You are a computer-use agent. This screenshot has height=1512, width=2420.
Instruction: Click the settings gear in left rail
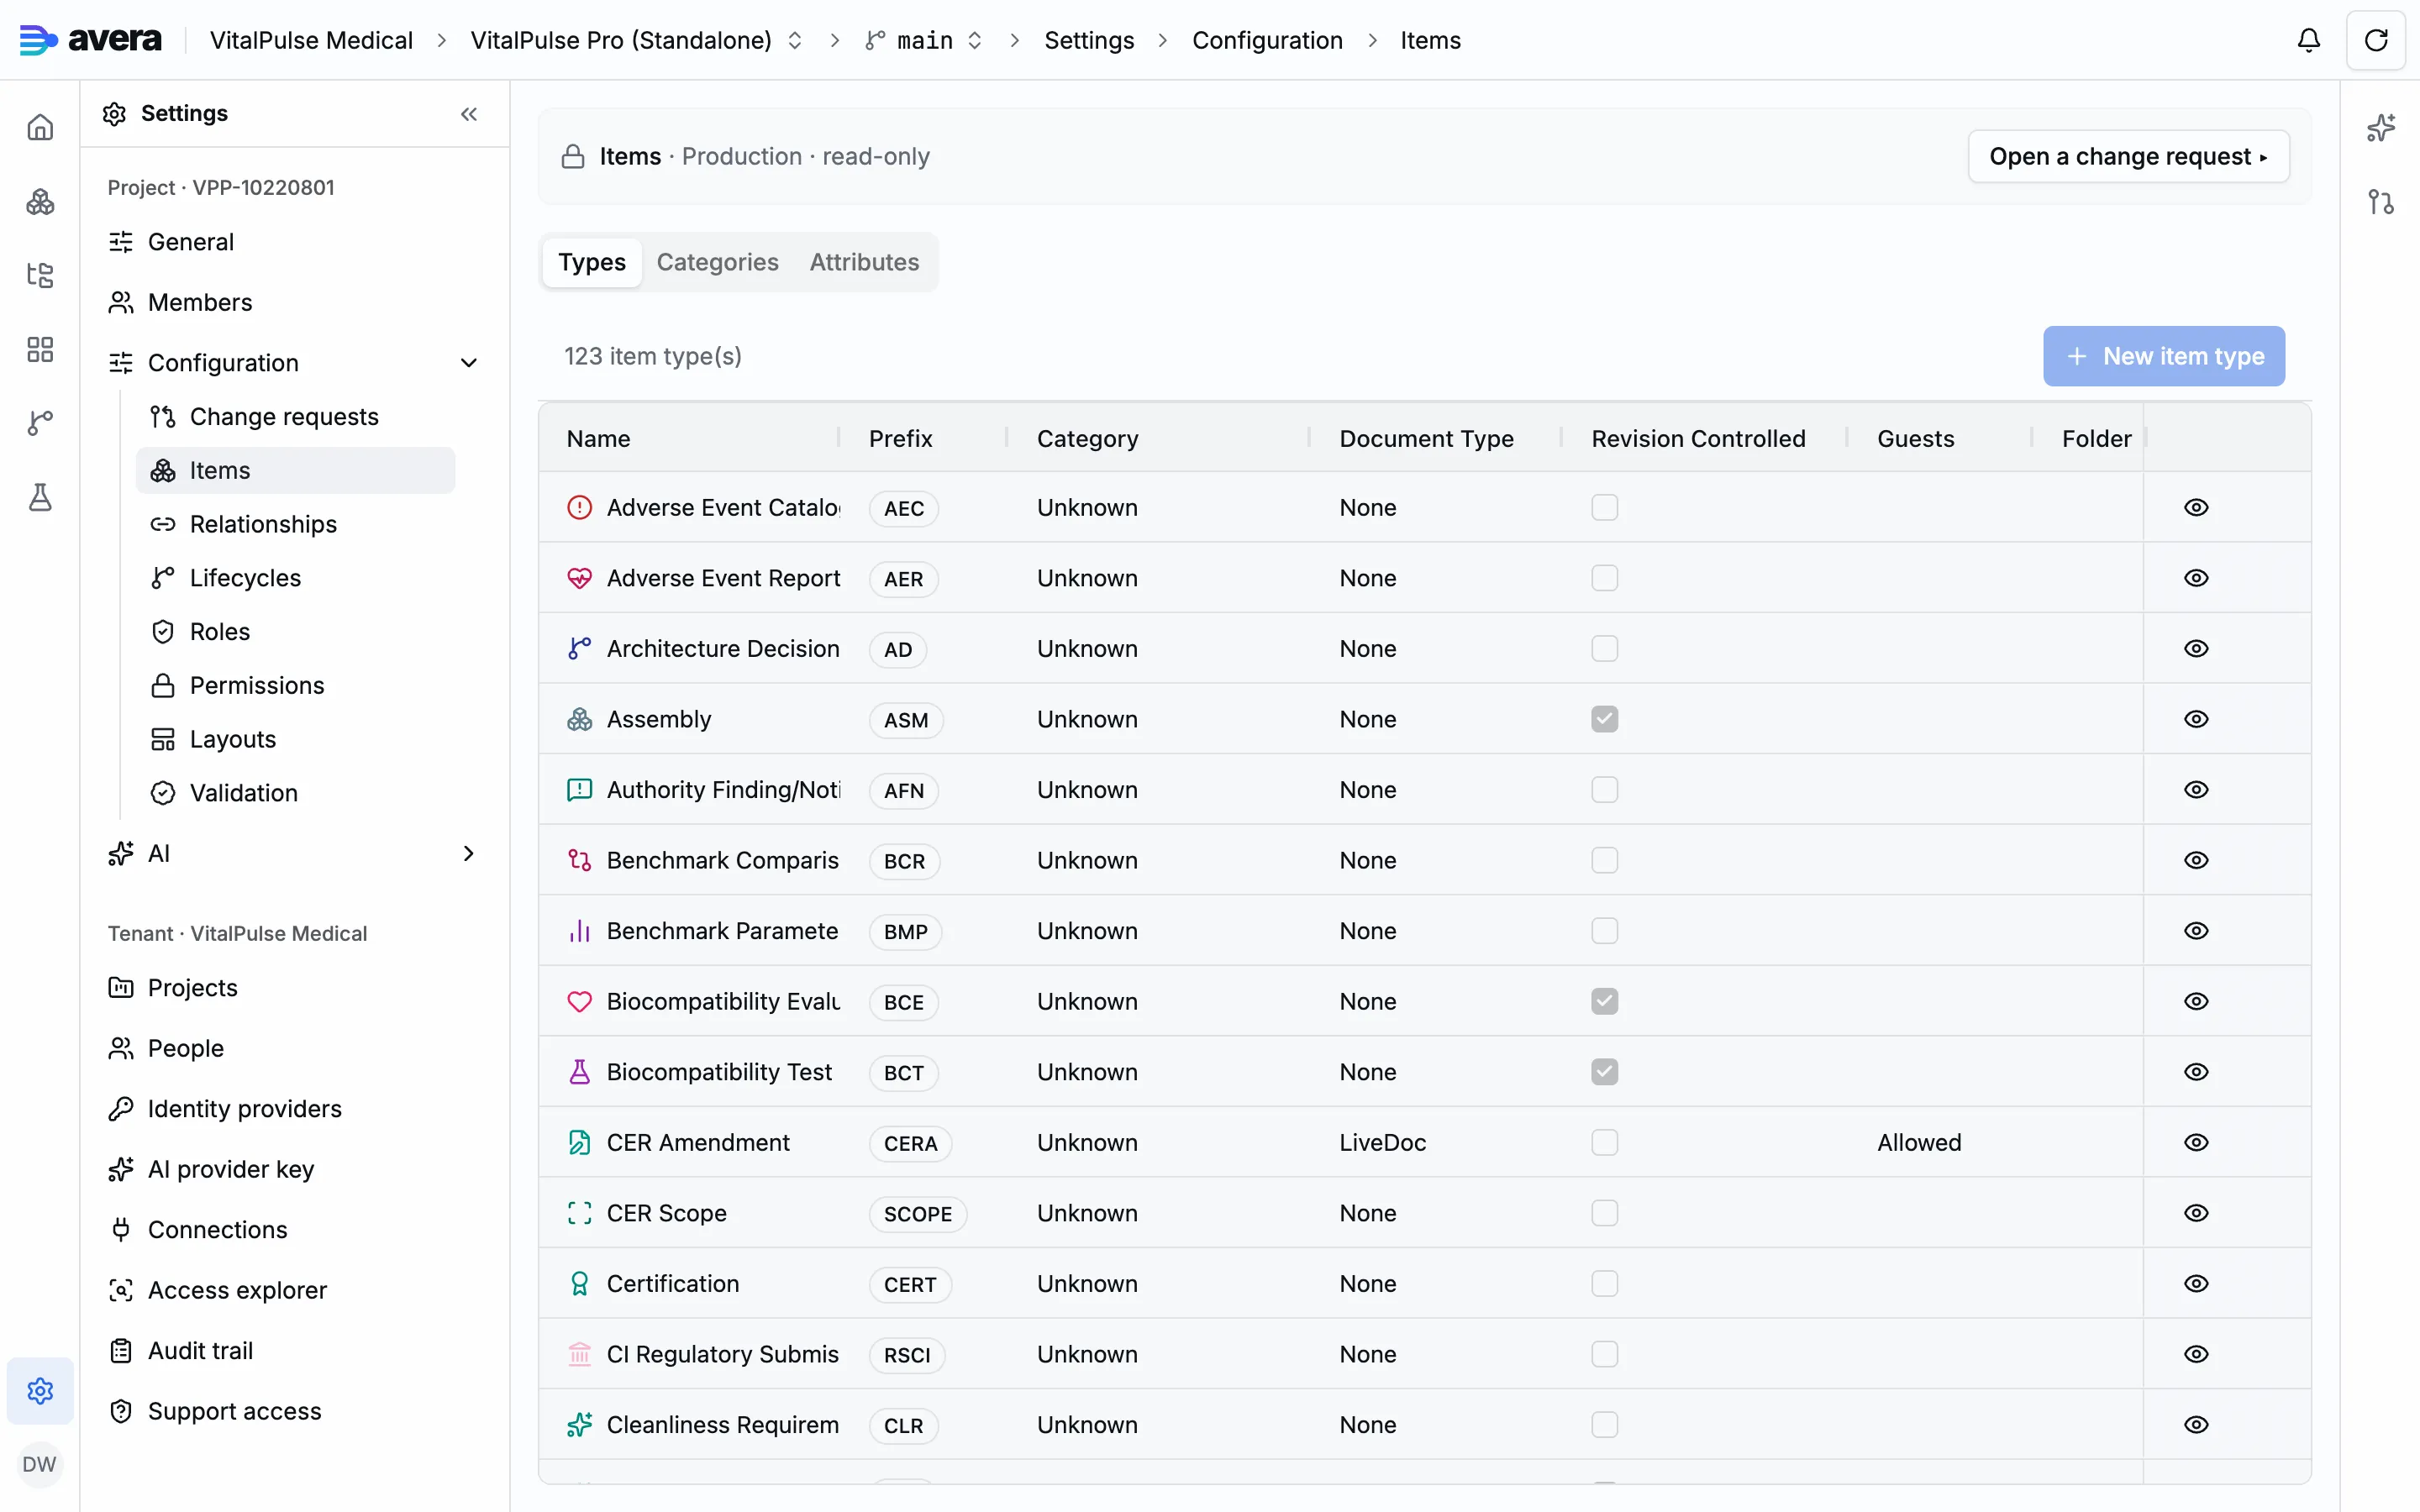tap(40, 1390)
